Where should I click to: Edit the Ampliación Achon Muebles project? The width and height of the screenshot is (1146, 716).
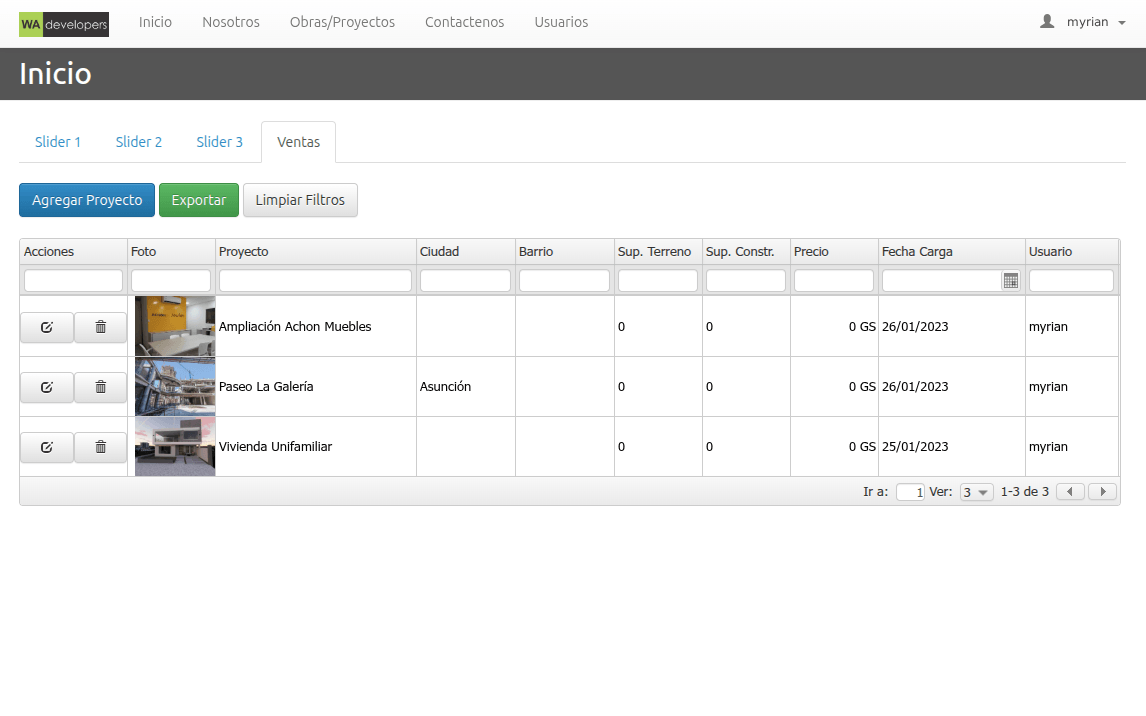coord(47,327)
